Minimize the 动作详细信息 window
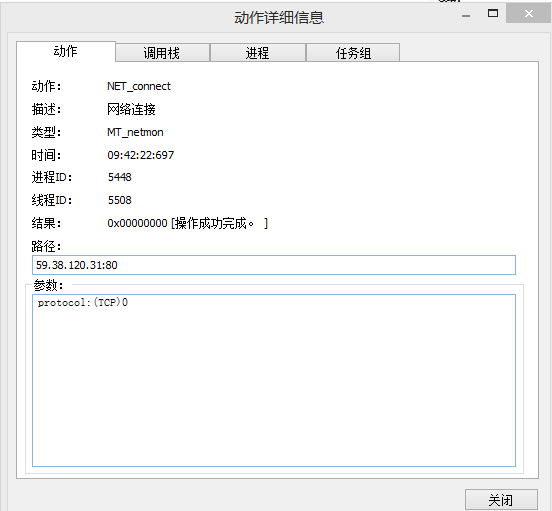Screen dimensions: 552x511 (x=466, y=15)
